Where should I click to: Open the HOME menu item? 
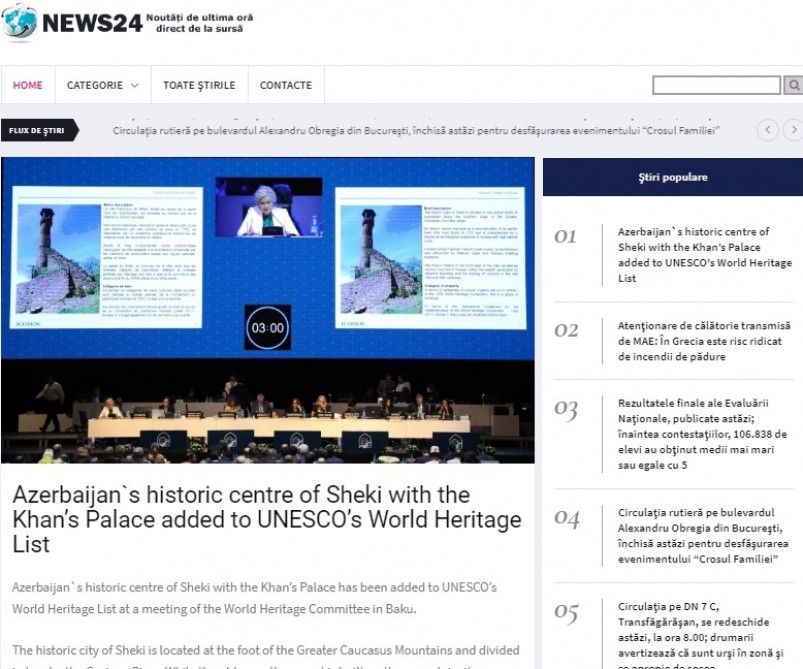click(x=27, y=85)
